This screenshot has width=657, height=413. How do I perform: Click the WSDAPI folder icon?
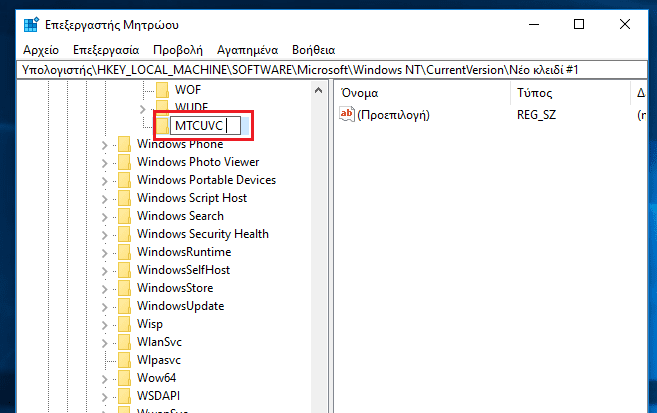[124, 396]
